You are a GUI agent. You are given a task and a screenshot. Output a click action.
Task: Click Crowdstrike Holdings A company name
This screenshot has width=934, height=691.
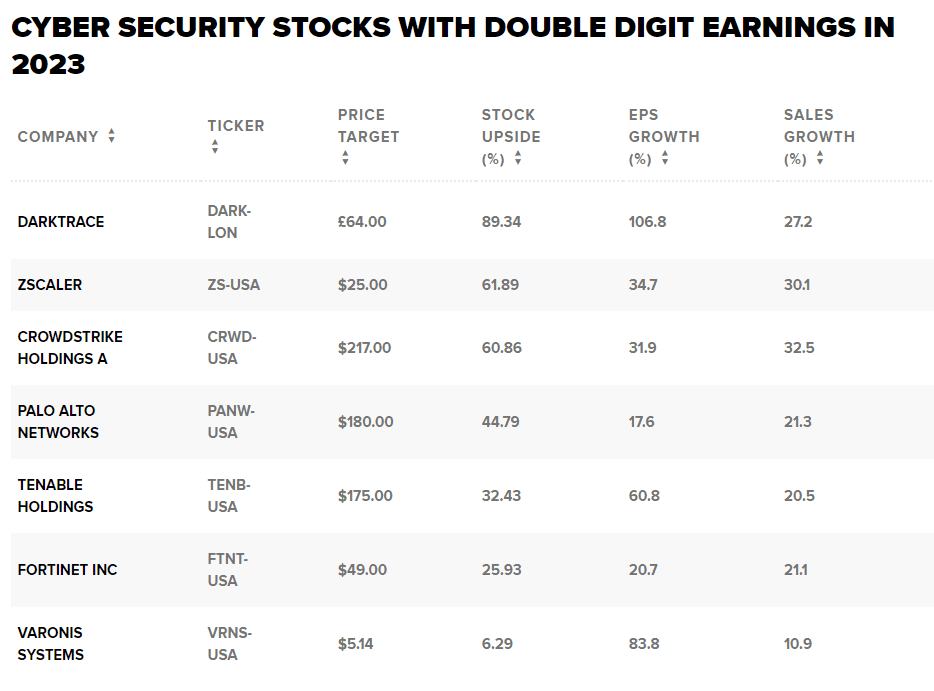pyautogui.click(x=70, y=348)
